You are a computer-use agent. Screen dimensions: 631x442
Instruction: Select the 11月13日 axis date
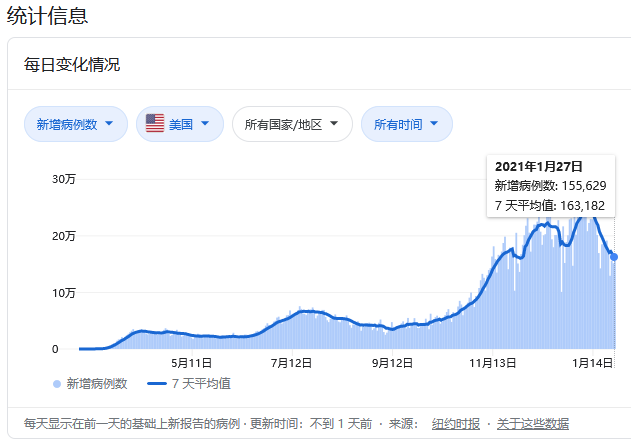click(x=493, y=363)
